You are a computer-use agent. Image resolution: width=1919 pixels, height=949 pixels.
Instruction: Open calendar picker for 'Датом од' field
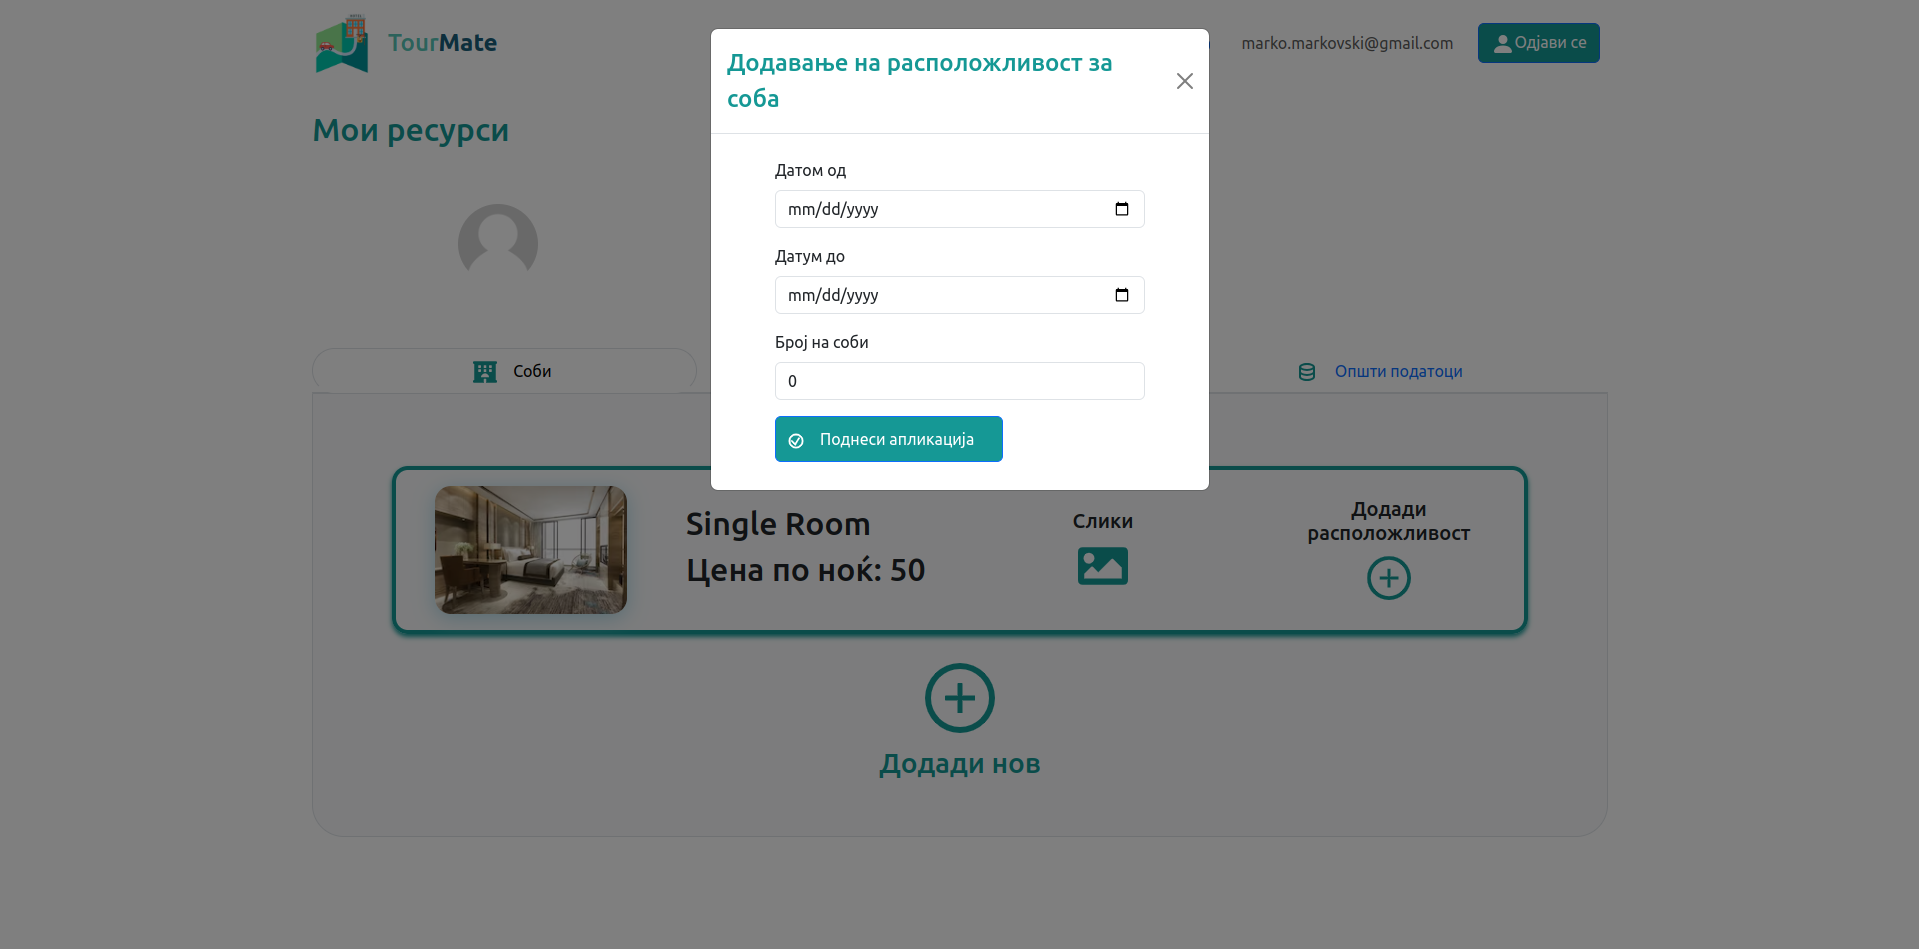(1121, 209)
